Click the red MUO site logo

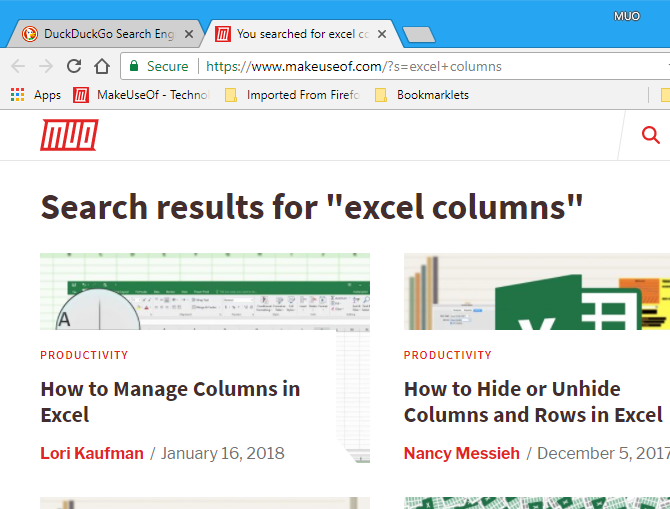(x=69, y=135)
